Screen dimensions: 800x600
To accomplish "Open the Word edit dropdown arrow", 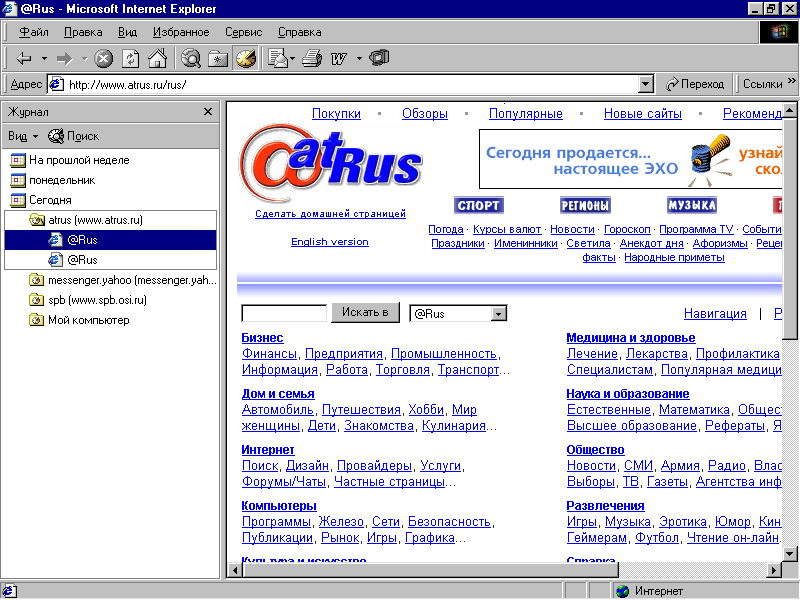I will click(x=359, y=59).
